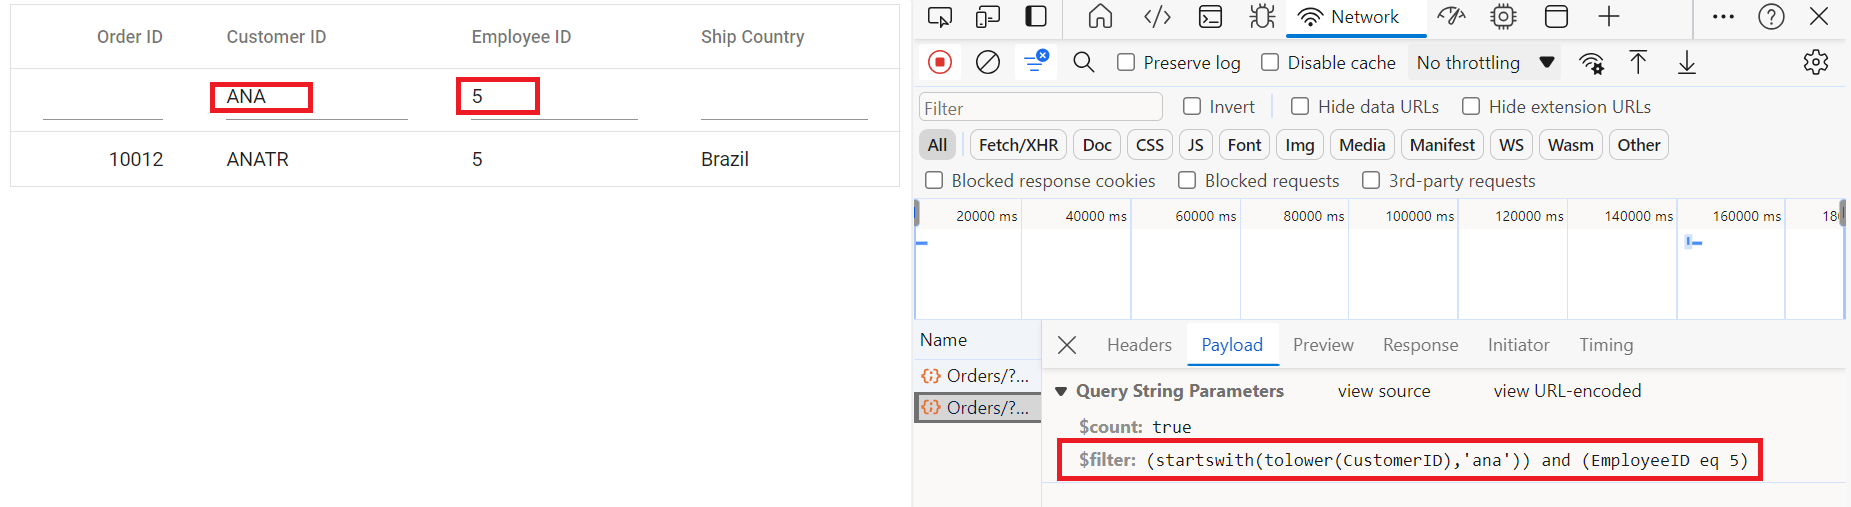Image resolution: width=1851 pixels, height=507 pixels.
Task: Enable the Preserve log checkbox
Action: coord(1126,62)
